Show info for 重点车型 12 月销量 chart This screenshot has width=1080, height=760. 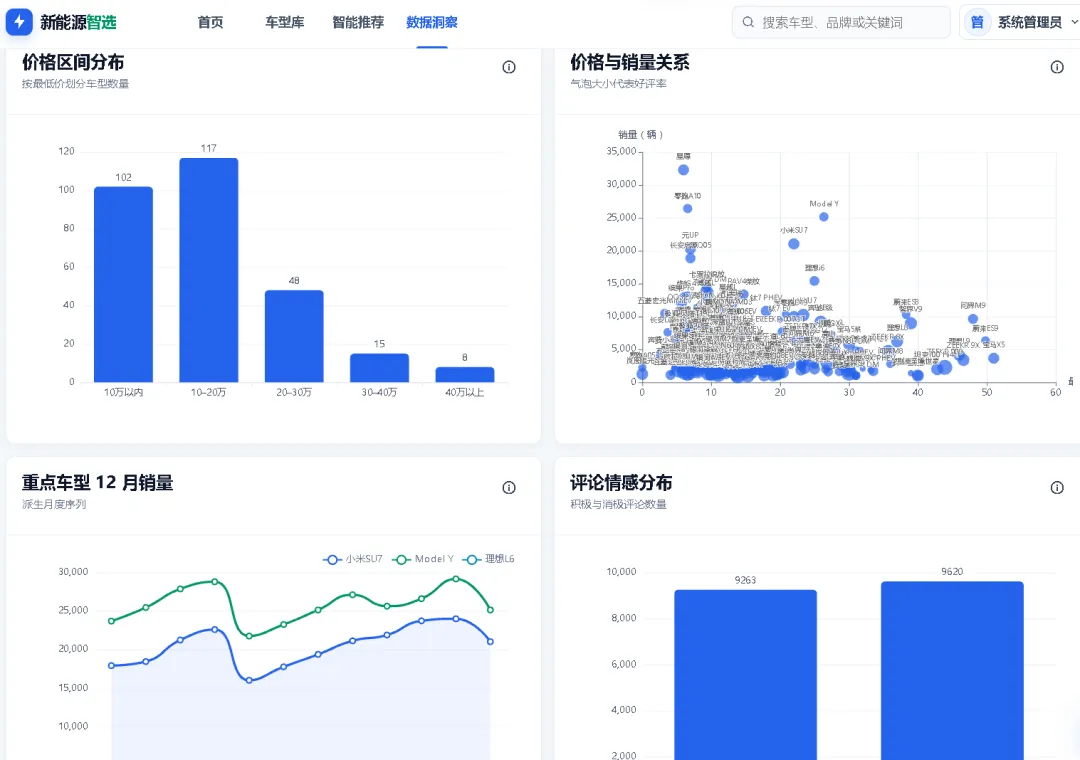tap(509, 488)
